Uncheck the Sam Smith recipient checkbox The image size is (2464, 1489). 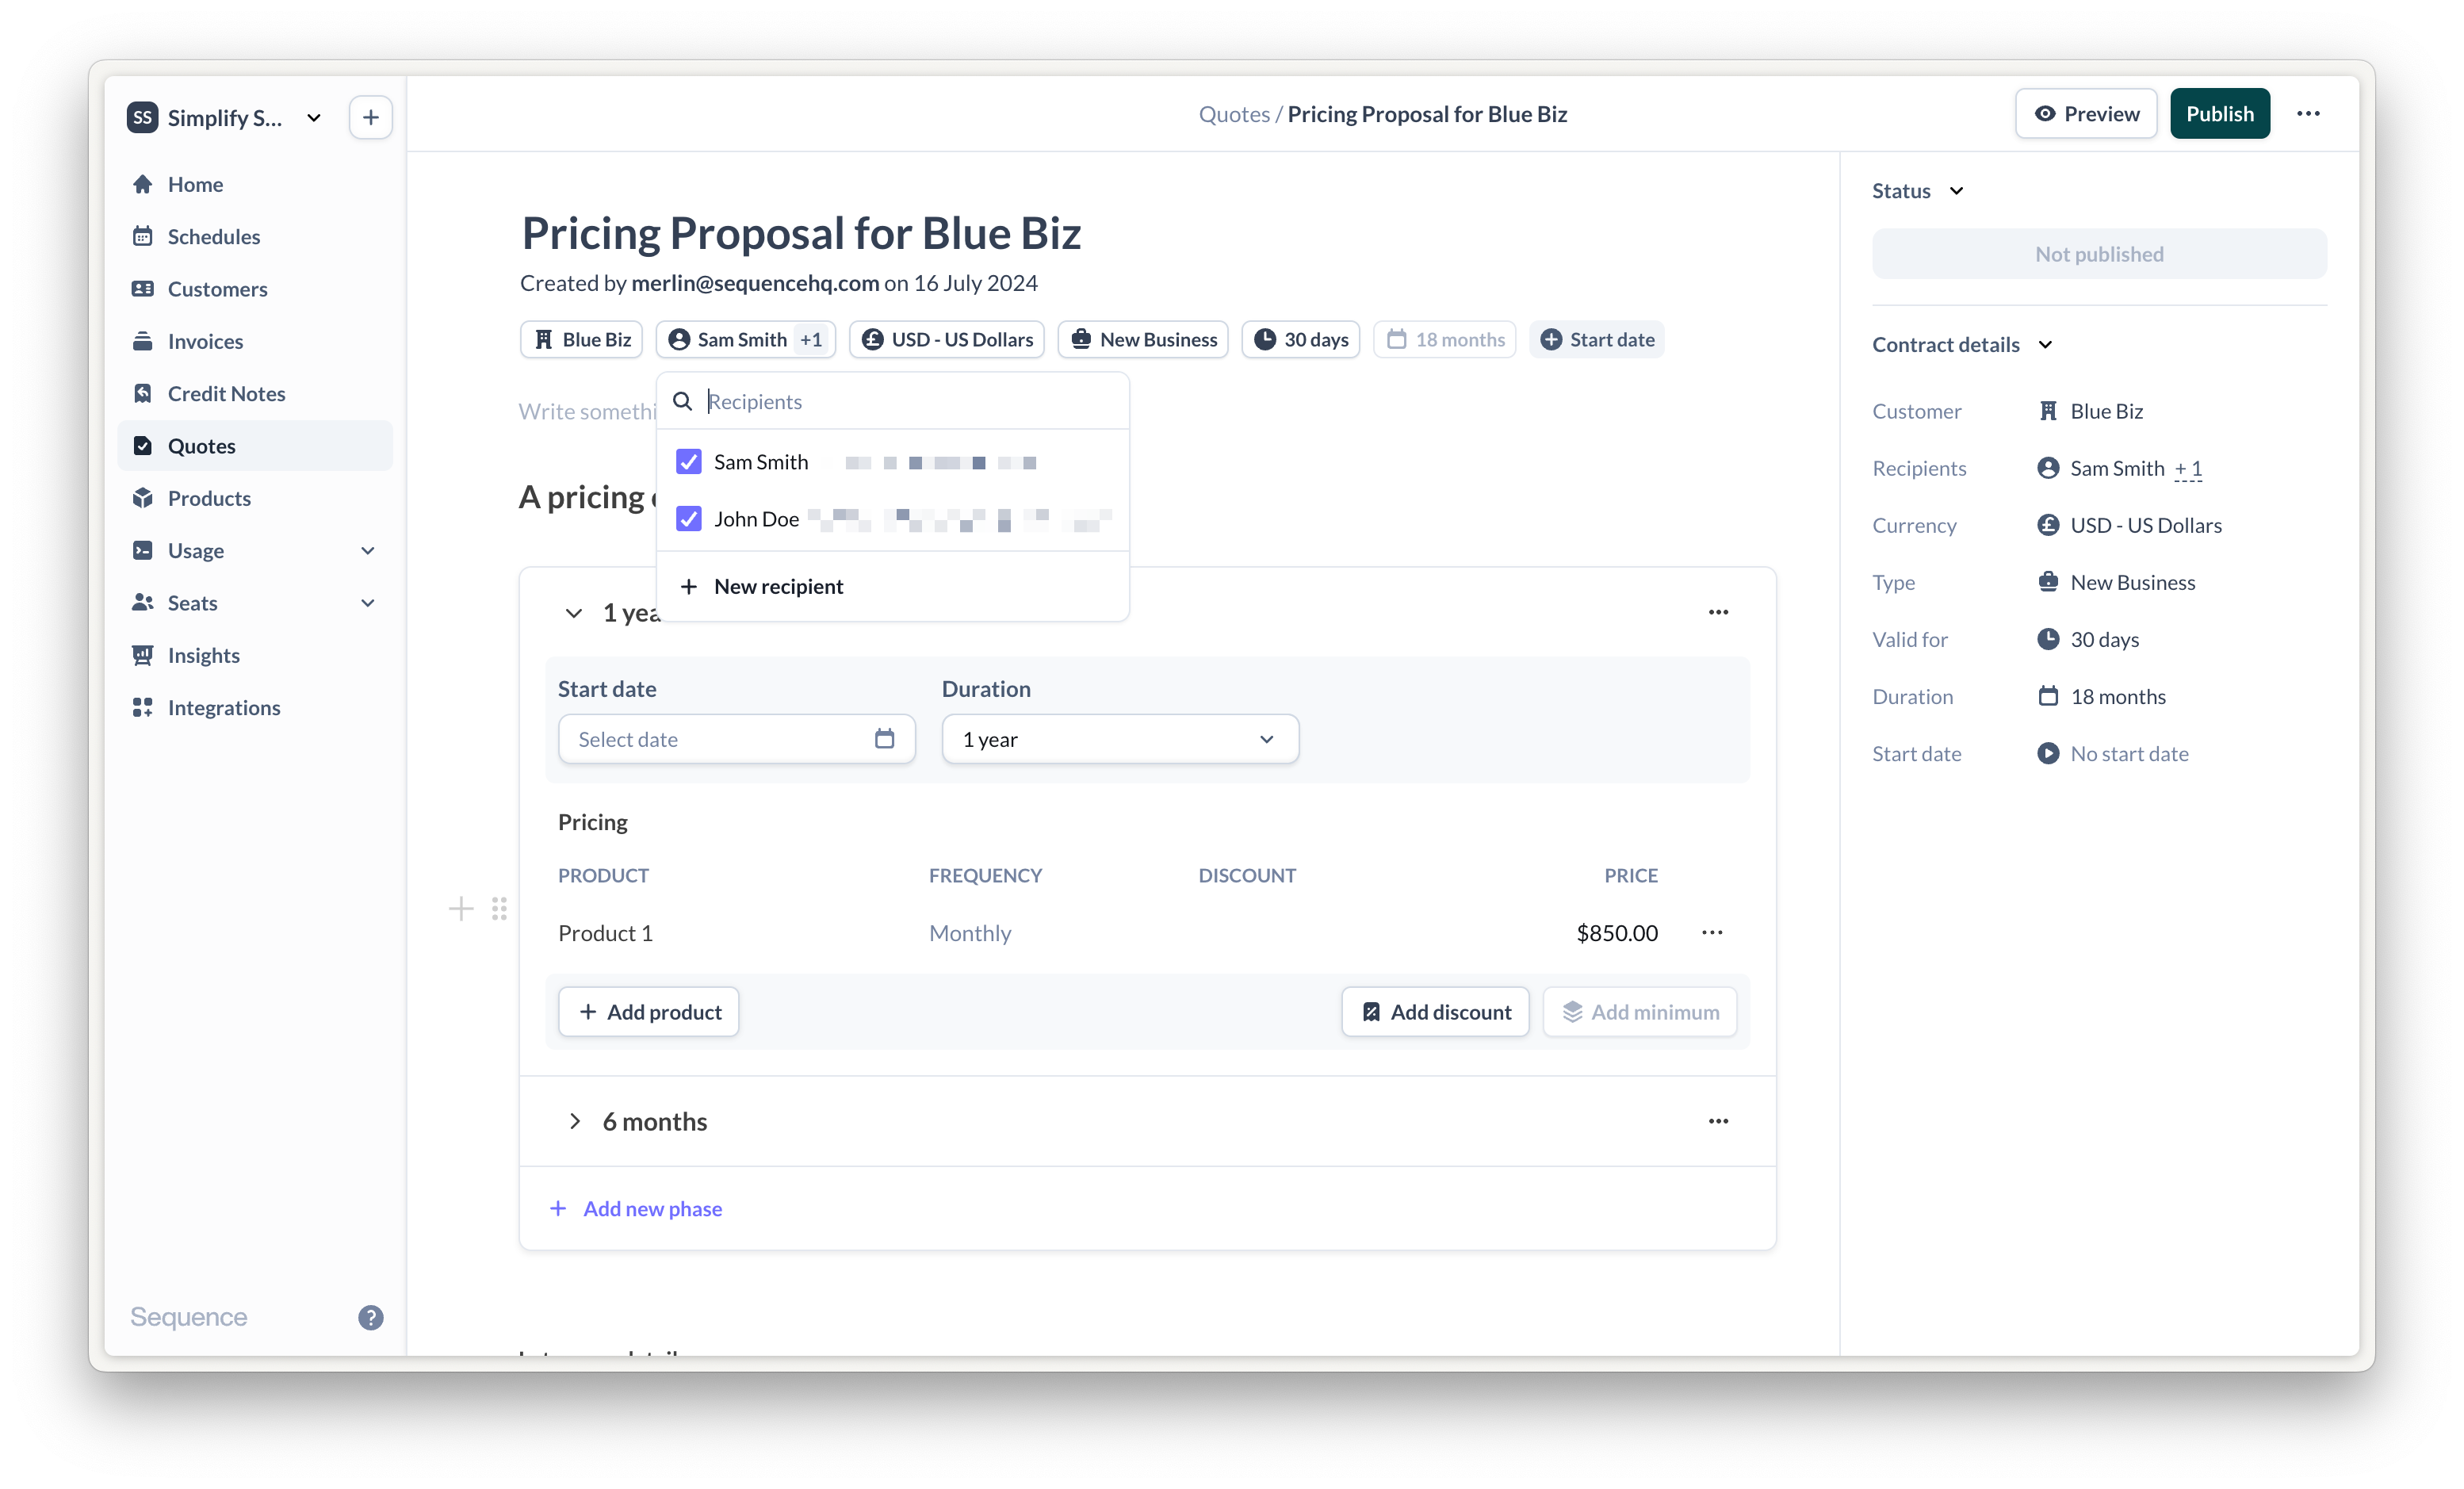688,461
